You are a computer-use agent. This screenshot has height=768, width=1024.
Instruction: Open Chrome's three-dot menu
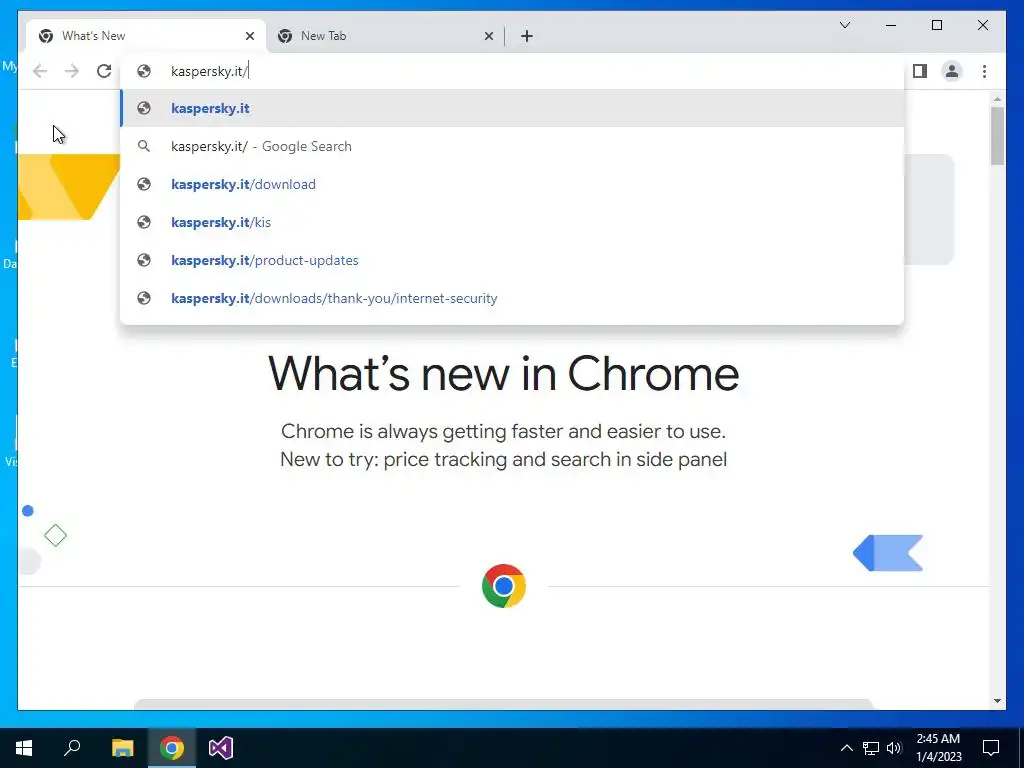(984, 71)
